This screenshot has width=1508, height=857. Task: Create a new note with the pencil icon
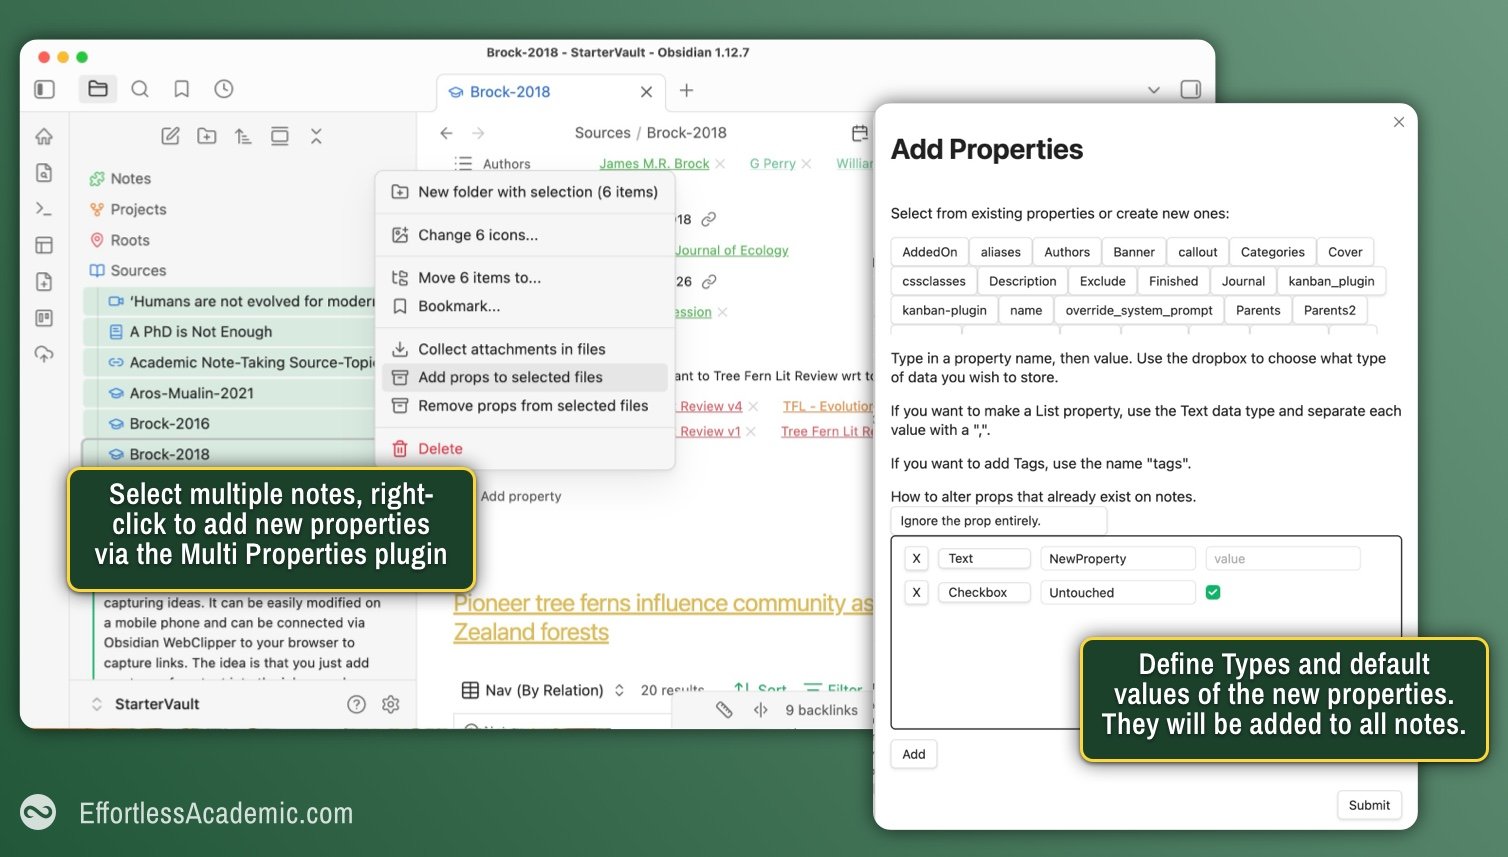(171, 136)
